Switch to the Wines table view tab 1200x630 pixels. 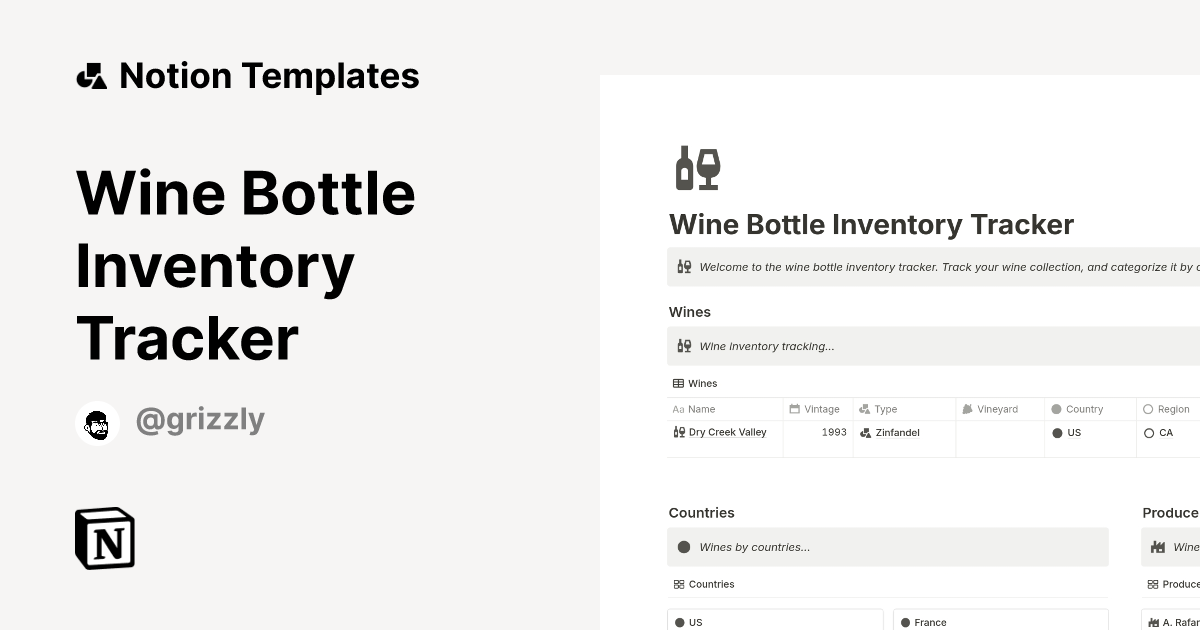coord(694,383)
